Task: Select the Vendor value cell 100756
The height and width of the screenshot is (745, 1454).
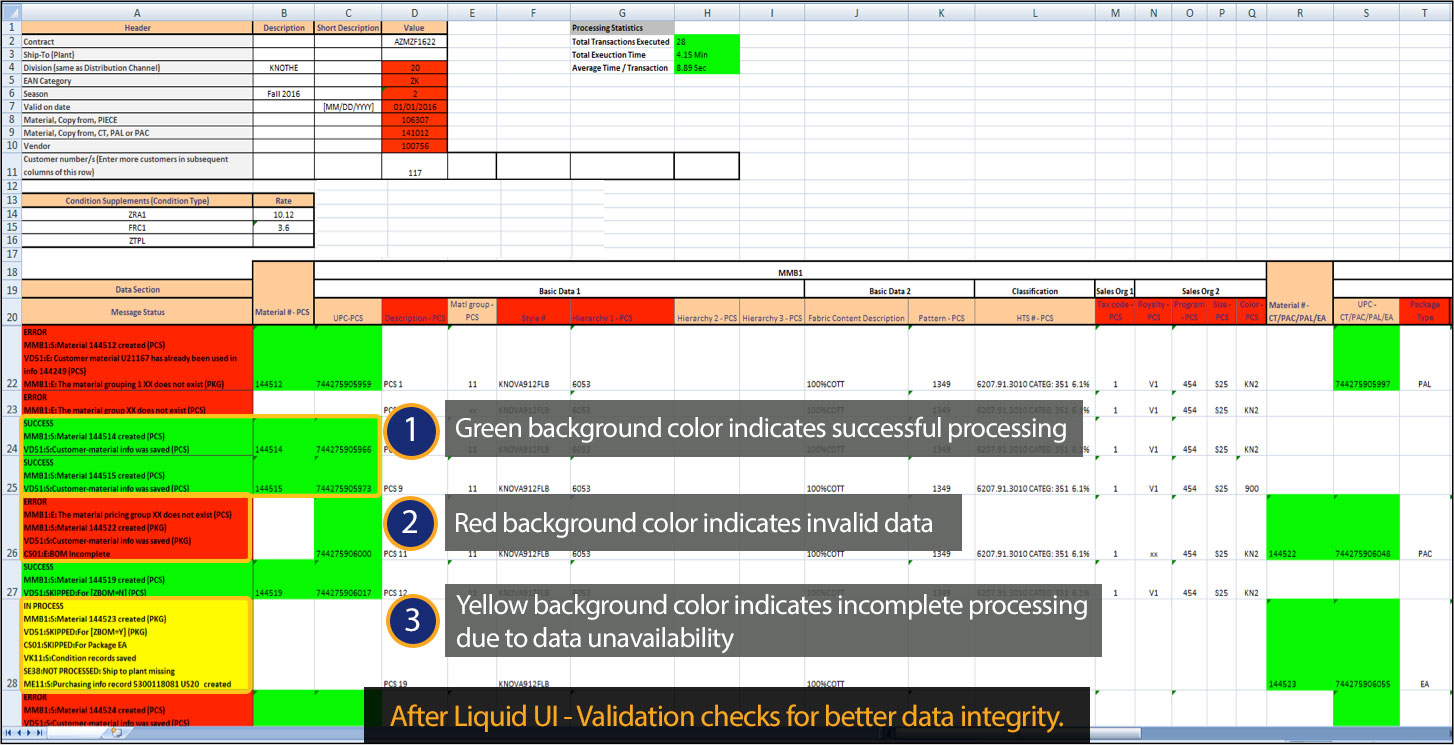Action: click(x=415, y=146)
